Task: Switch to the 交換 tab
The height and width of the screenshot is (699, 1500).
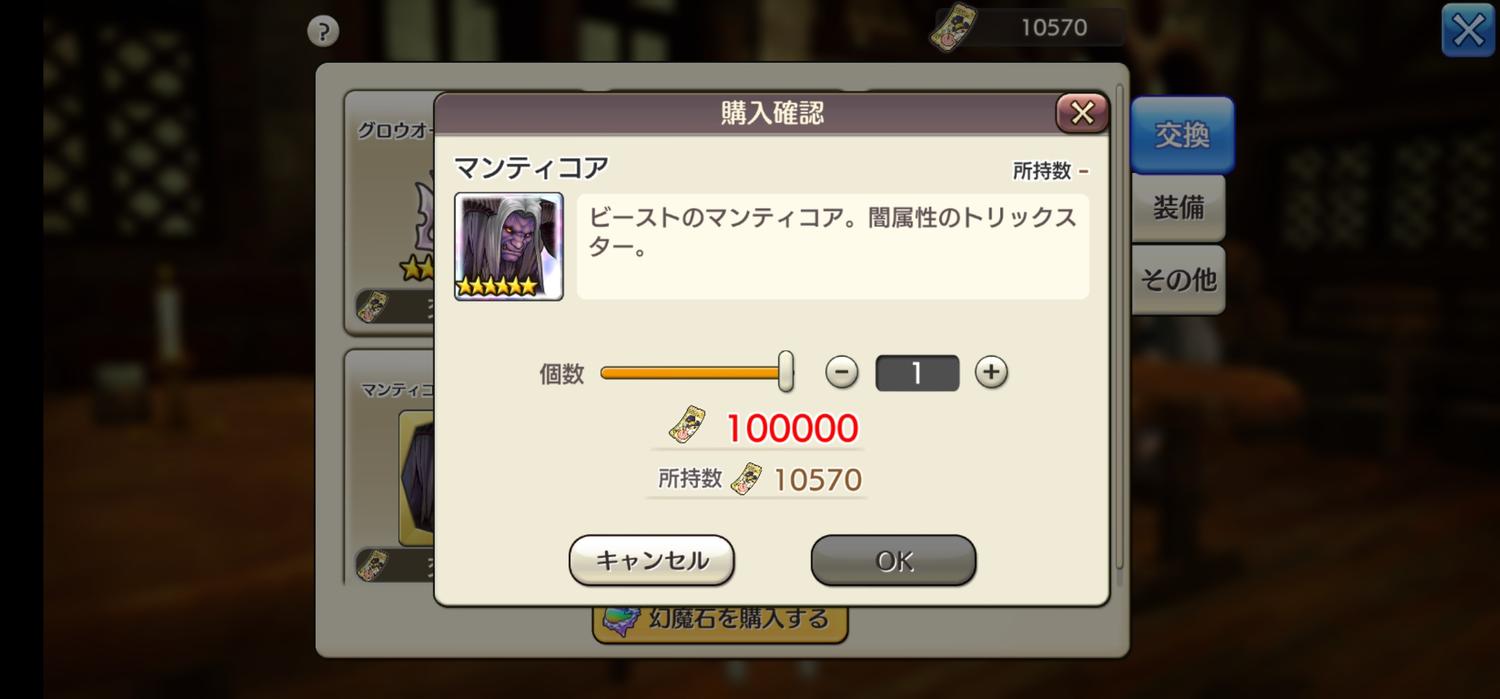Action: [x=1182, y=135]
